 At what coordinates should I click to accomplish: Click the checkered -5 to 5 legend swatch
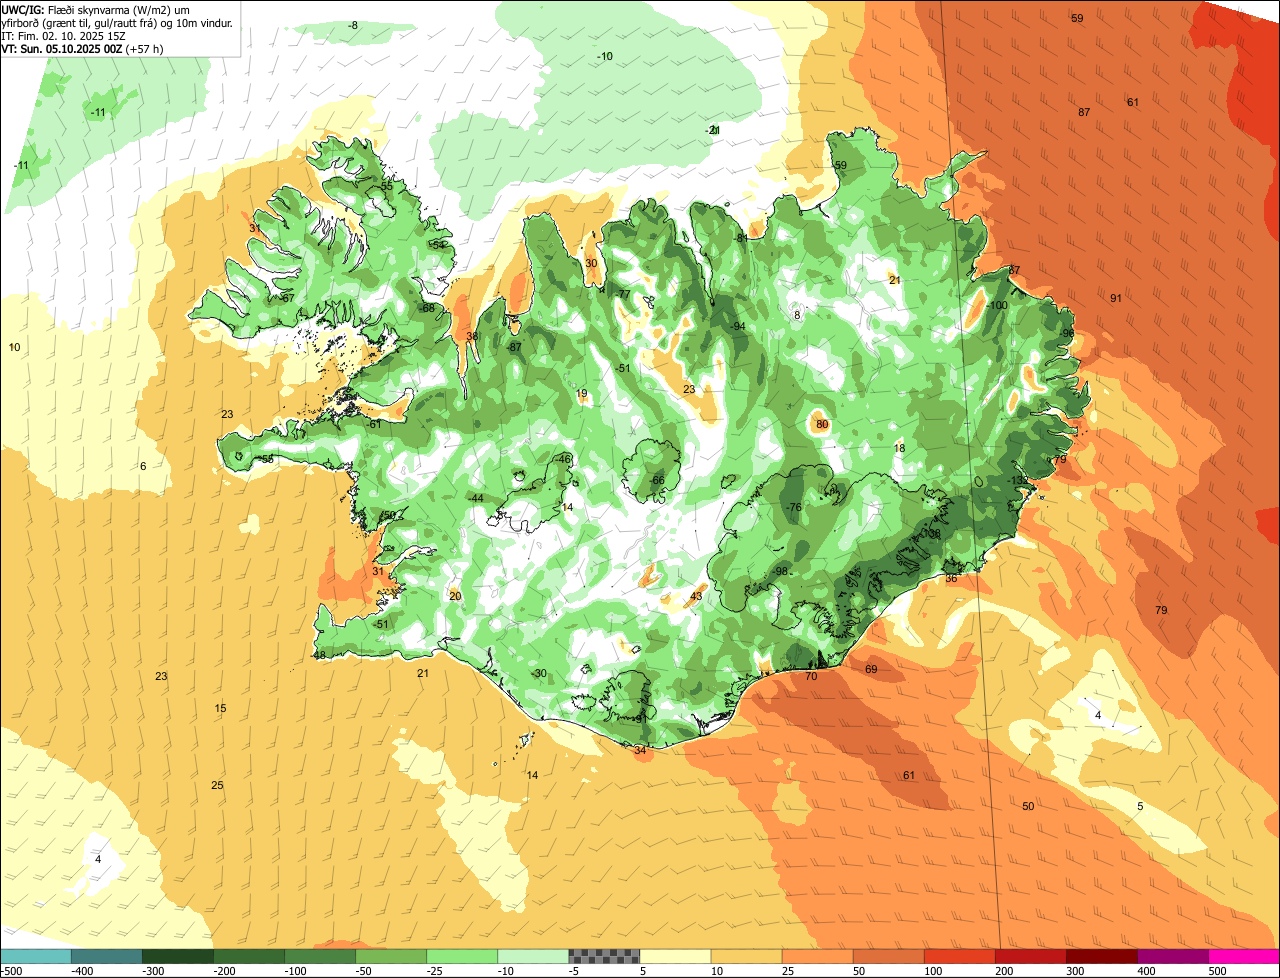click(x=603, y=956)
